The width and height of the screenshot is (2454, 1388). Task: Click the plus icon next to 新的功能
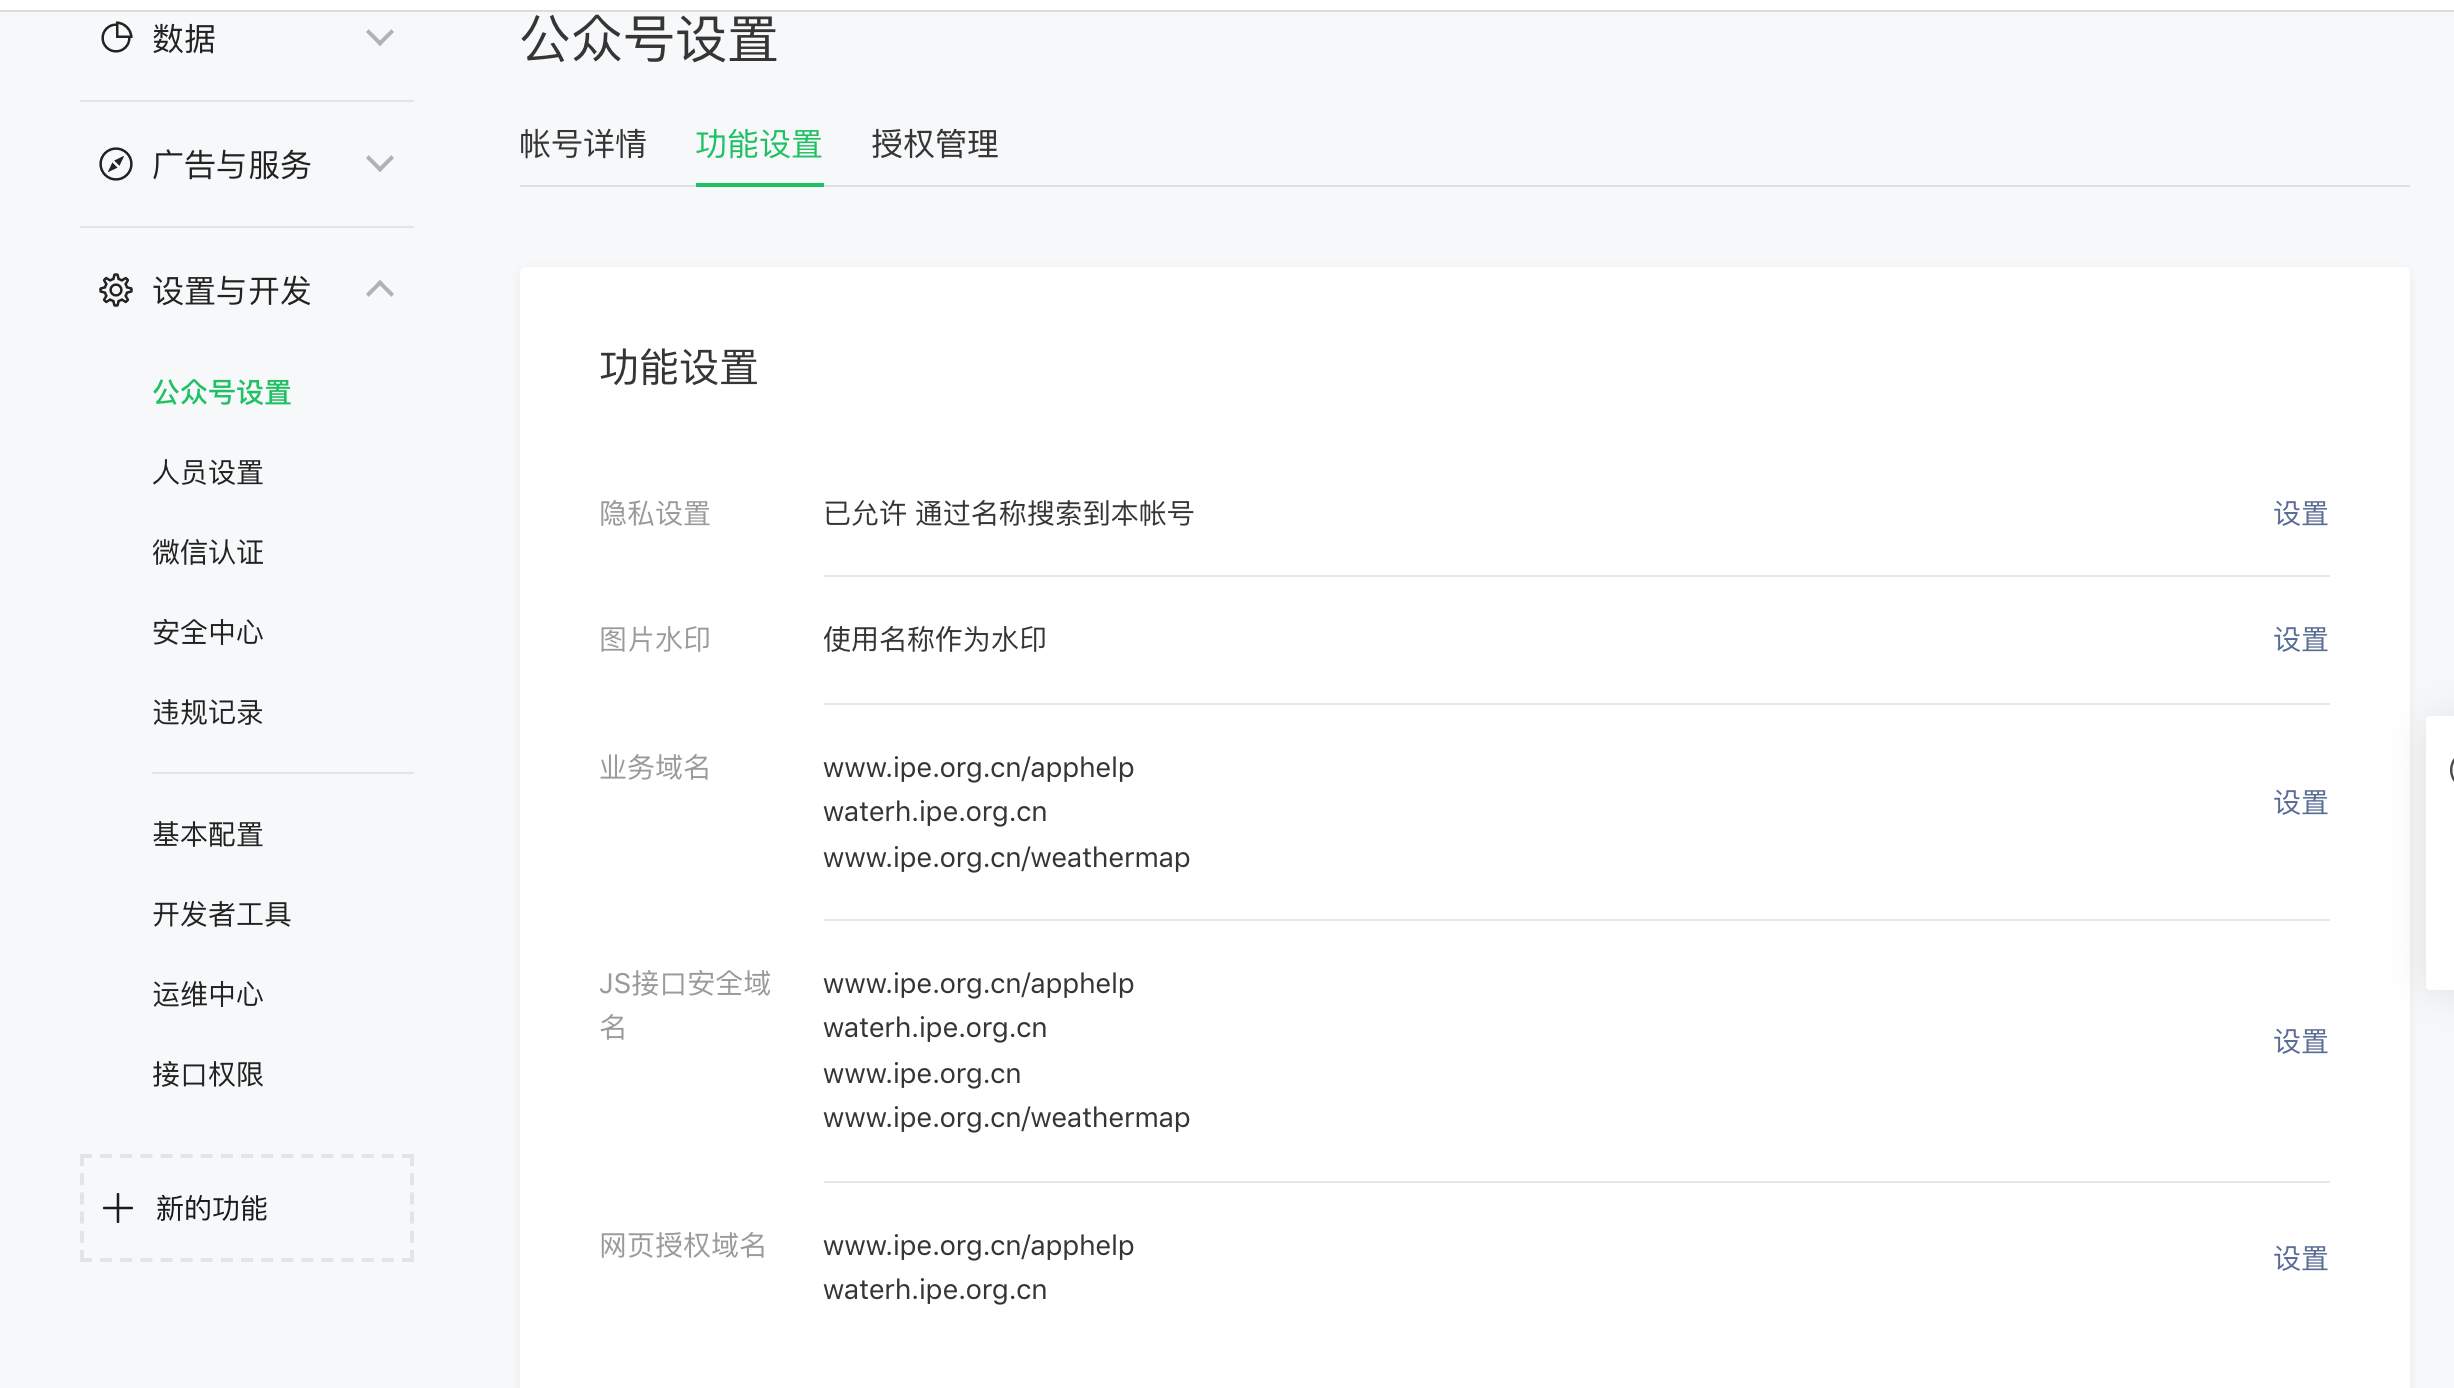coord(118,1208)
